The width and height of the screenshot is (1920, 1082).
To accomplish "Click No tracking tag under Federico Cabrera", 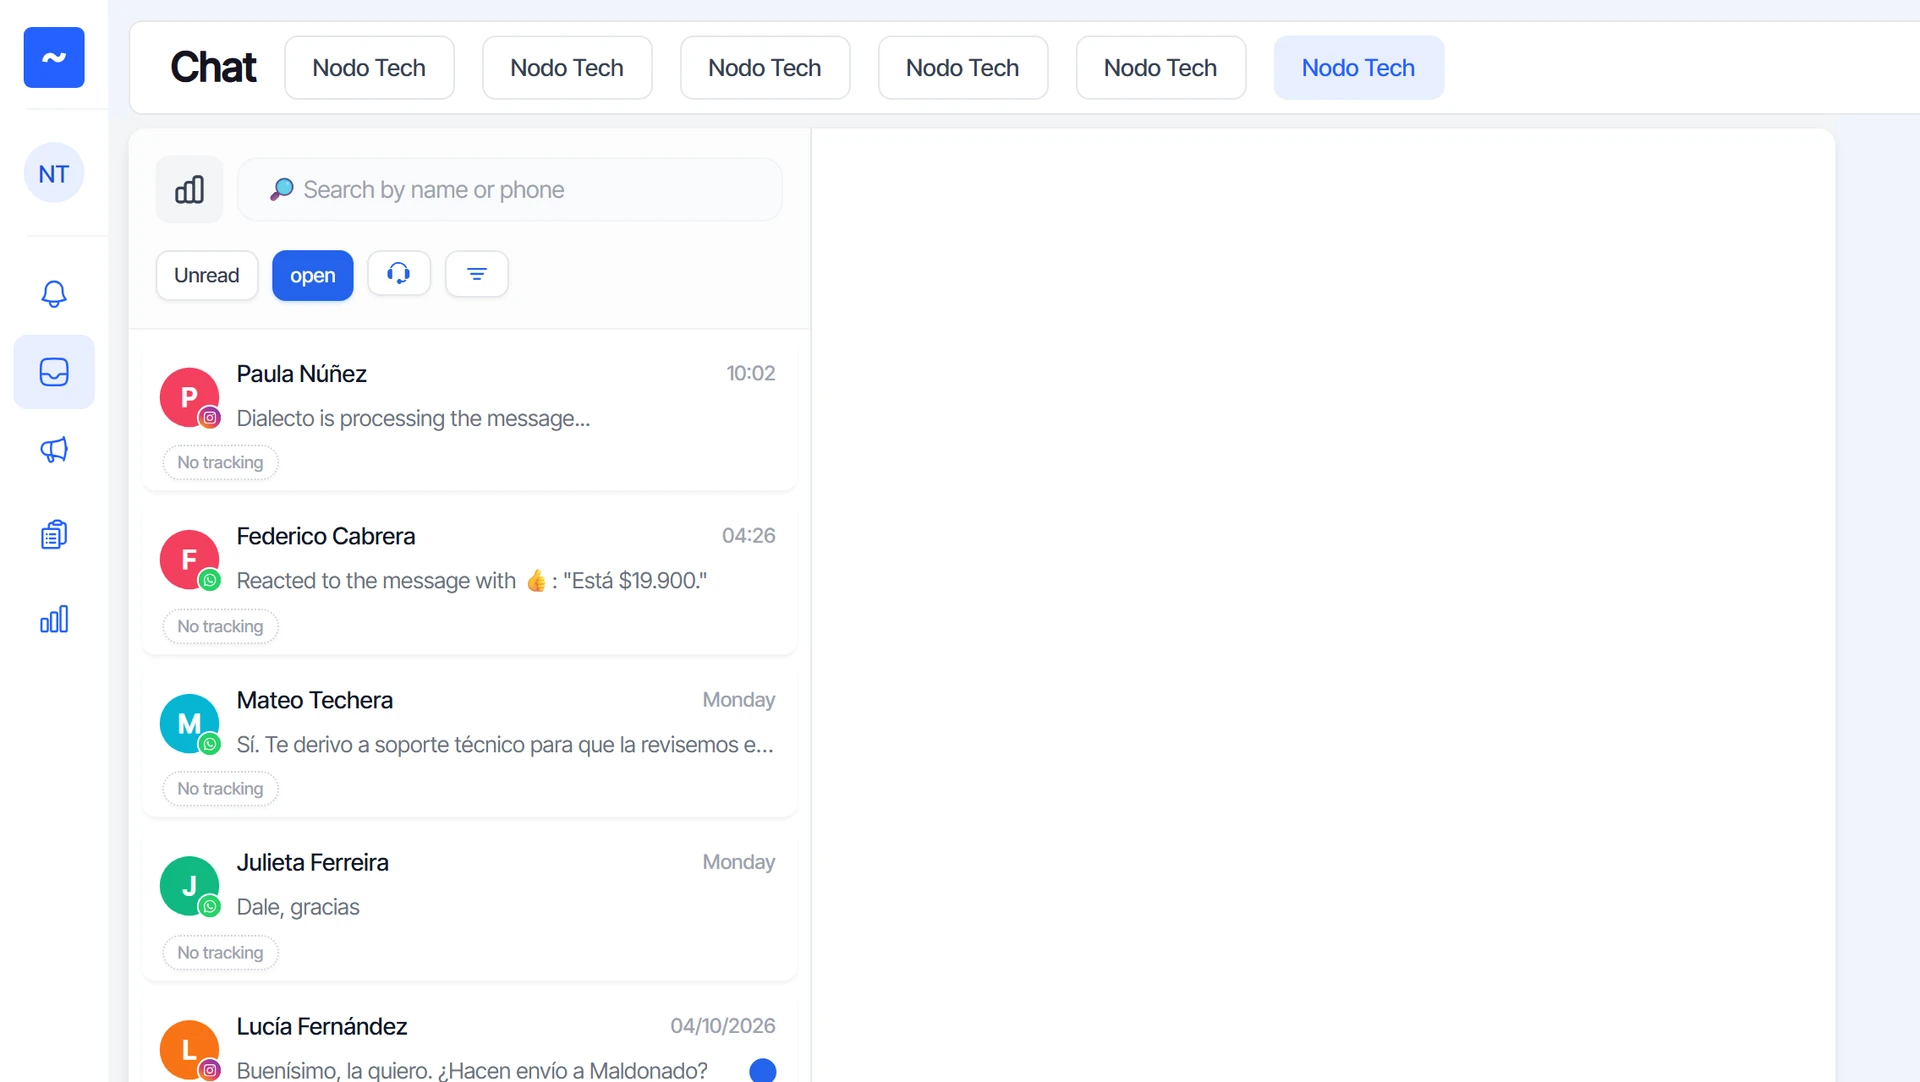I will pos(220,626).
